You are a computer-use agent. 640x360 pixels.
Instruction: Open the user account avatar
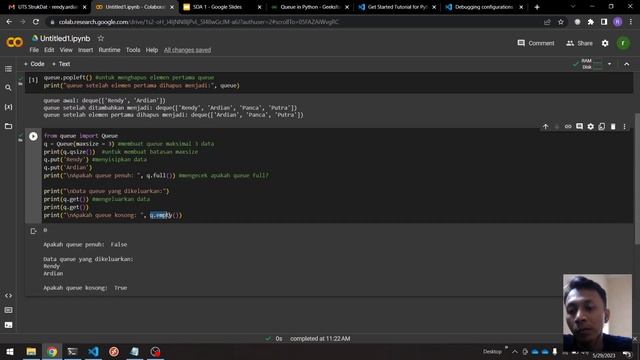pos(623,43)
